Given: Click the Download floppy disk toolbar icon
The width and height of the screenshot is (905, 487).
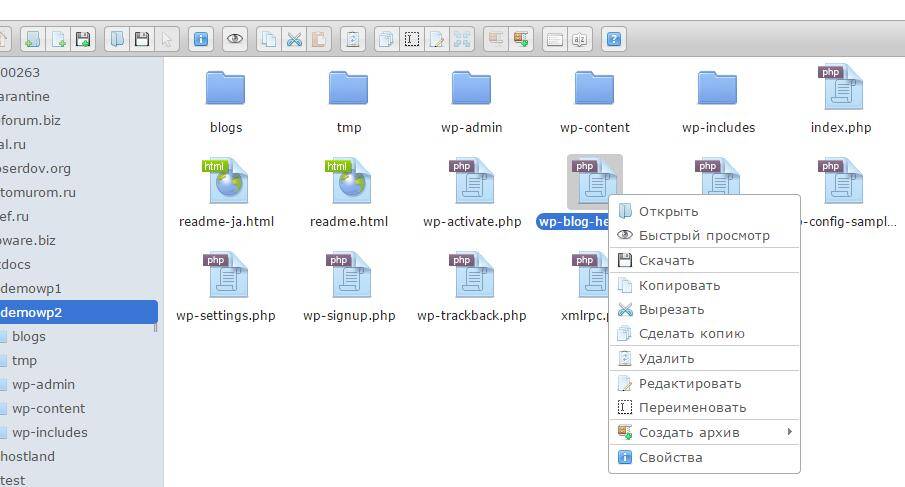Looking at the screenshot, I should point(142,39).
